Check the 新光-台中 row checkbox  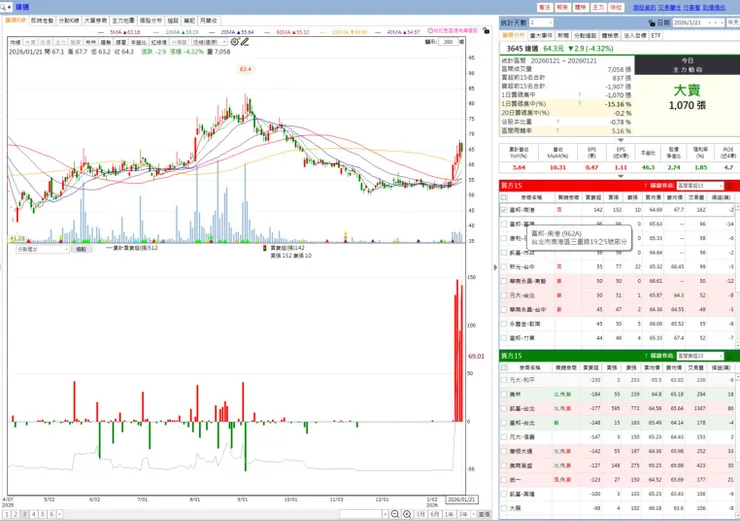point(504,267)
